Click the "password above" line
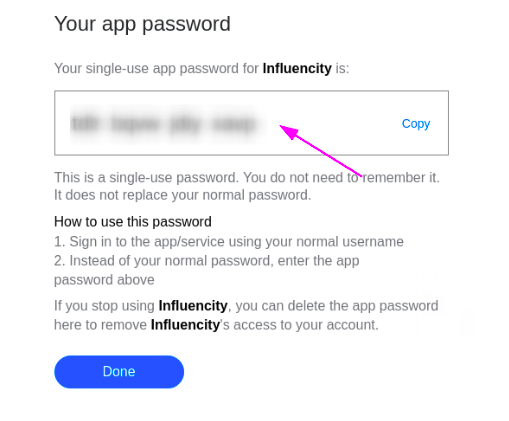The height and width of the screenshot is (421, 509). click(104, 280)
